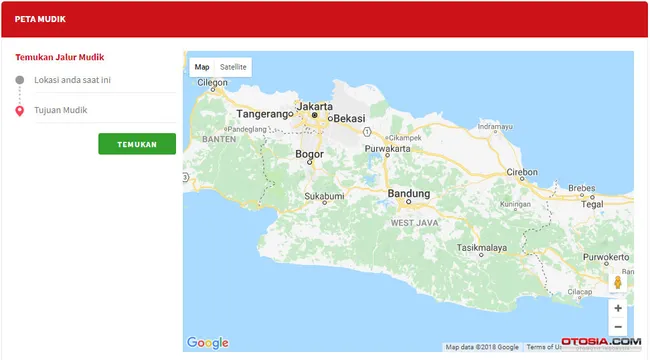This screenshot has width=650, height=360.
Task: Click the Pegman Street View icon
Action: pyautogui.click(x=618, y=283)
